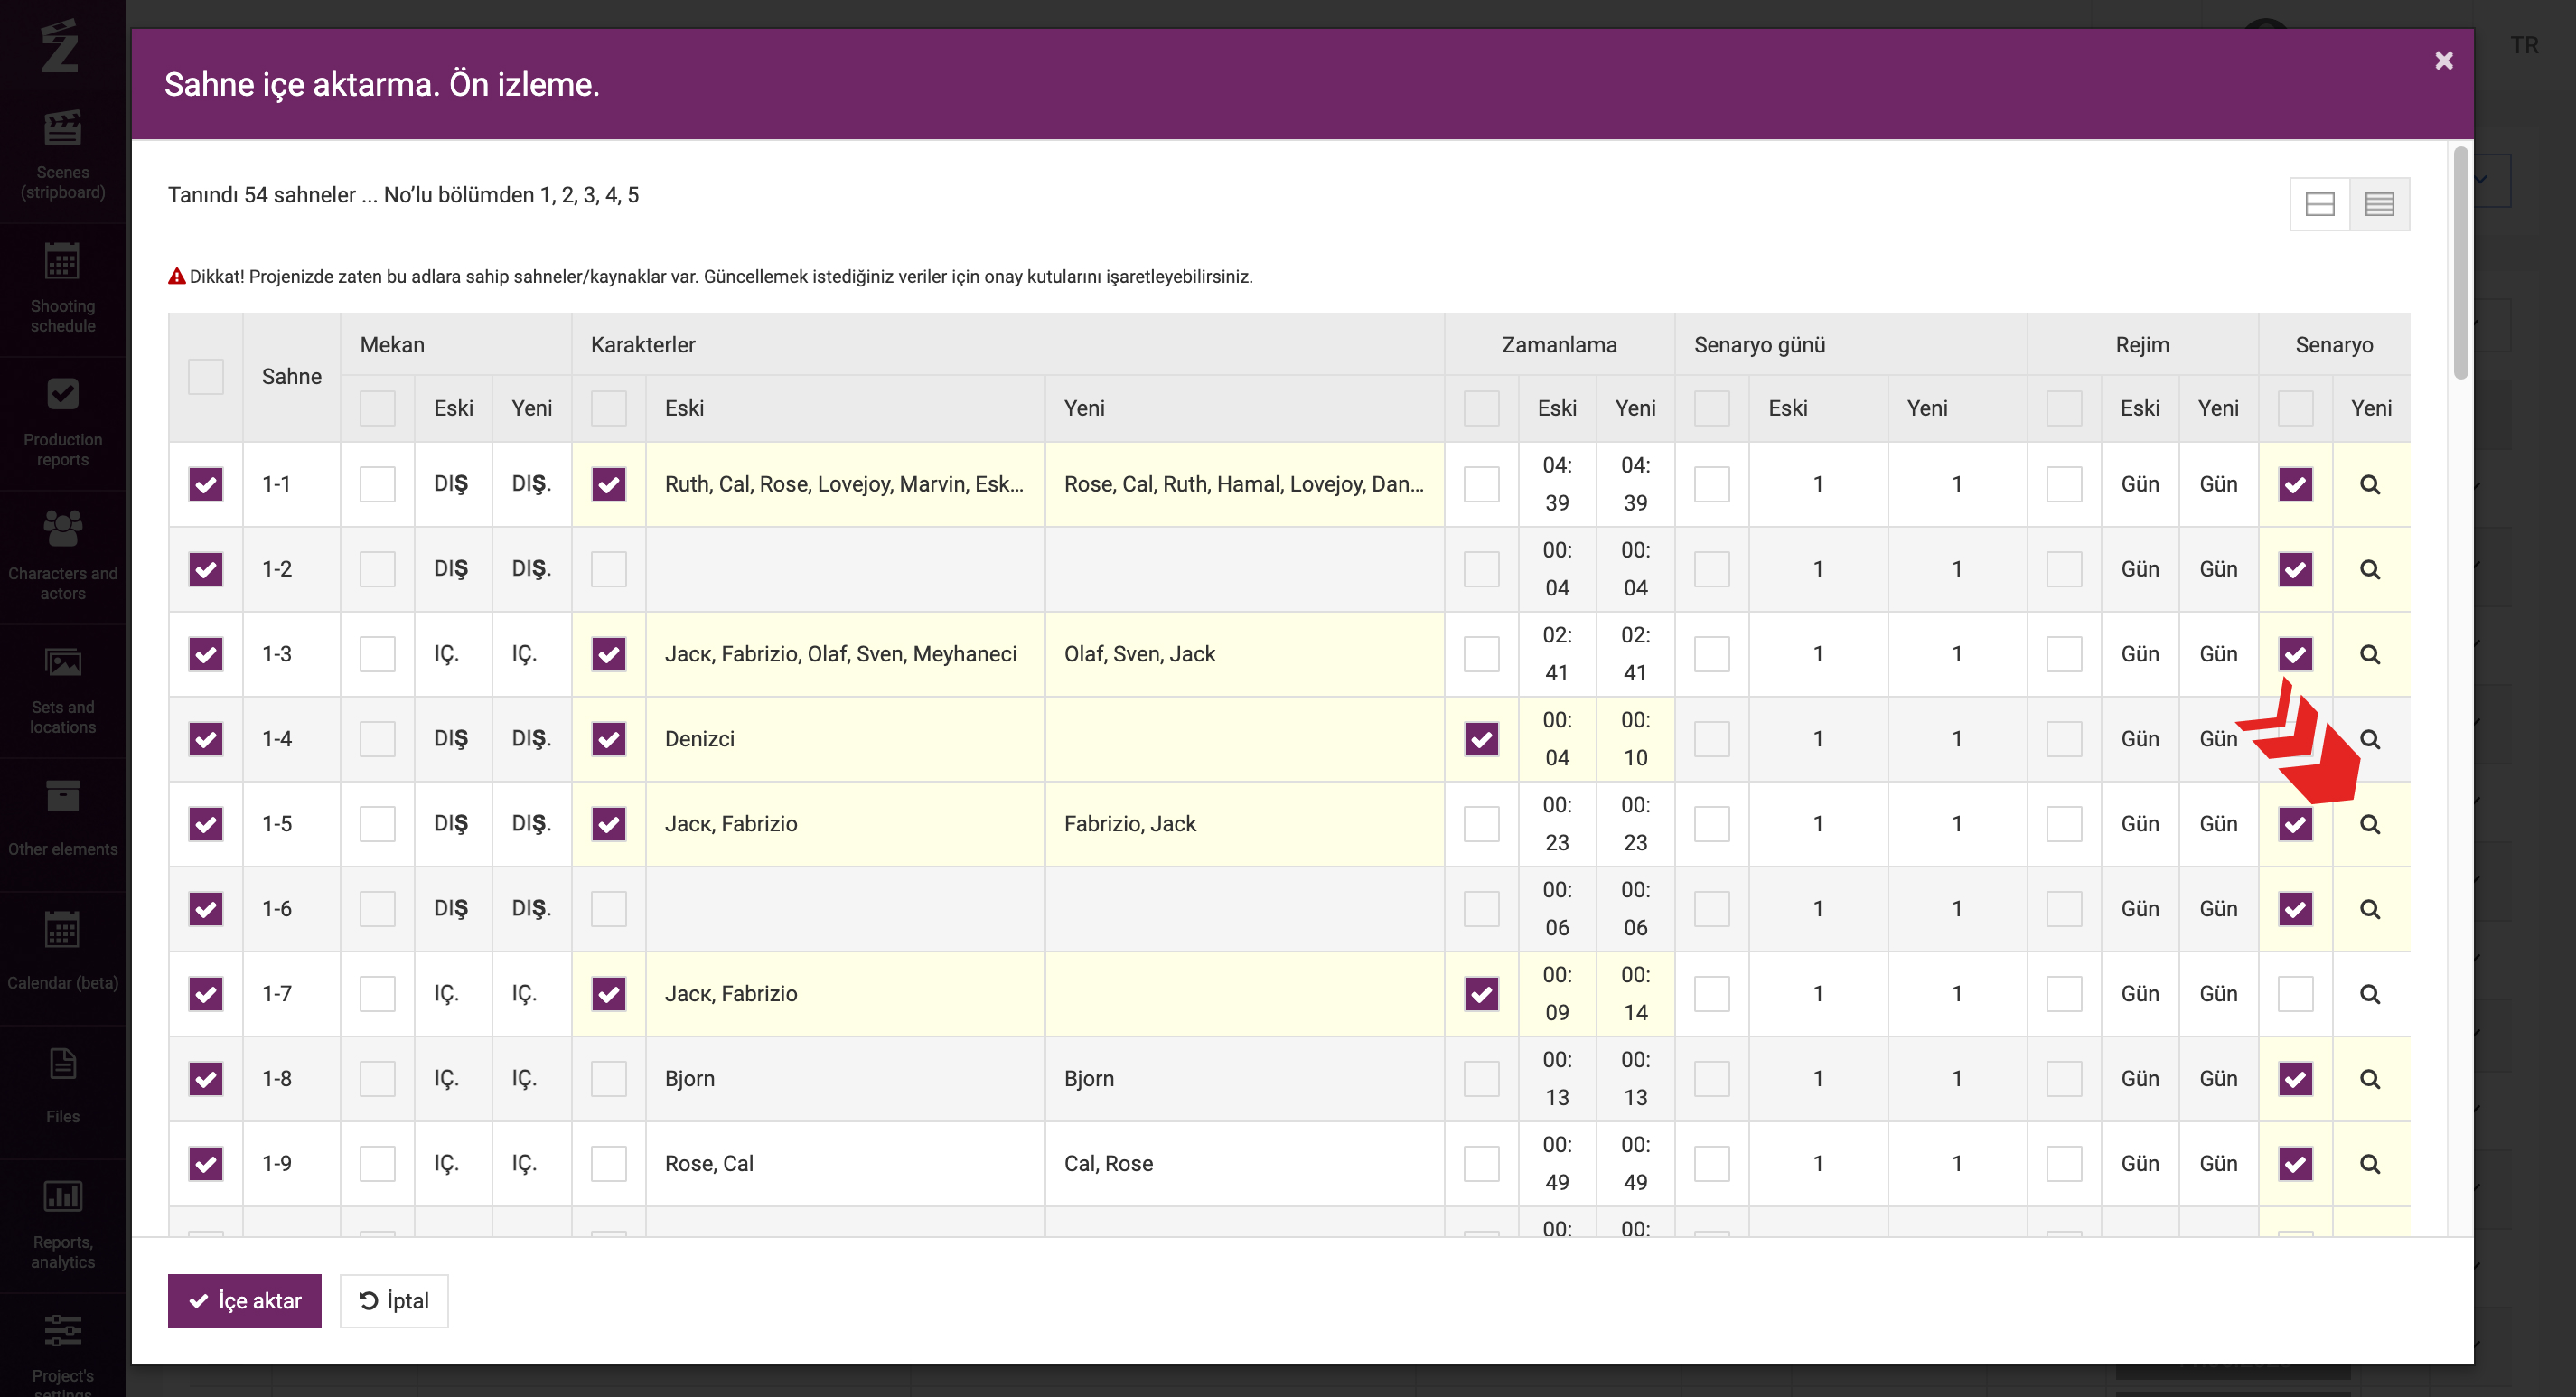Tick Mekan checkbox for scene 1-5
Image resolution: width=2576 pixels, height=1397 pixels.
(377, 824)
